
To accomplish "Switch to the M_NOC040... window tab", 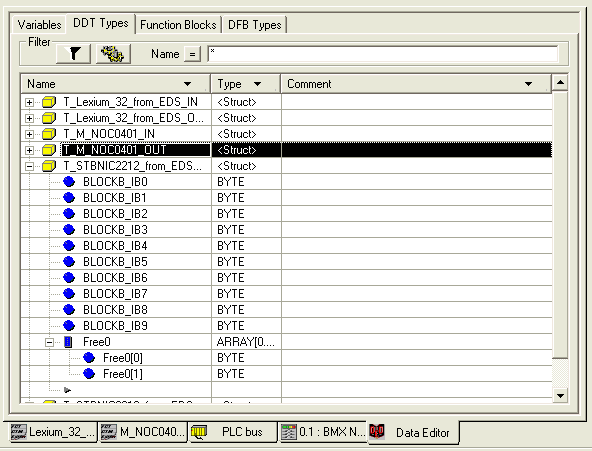I will pos(143,432).
